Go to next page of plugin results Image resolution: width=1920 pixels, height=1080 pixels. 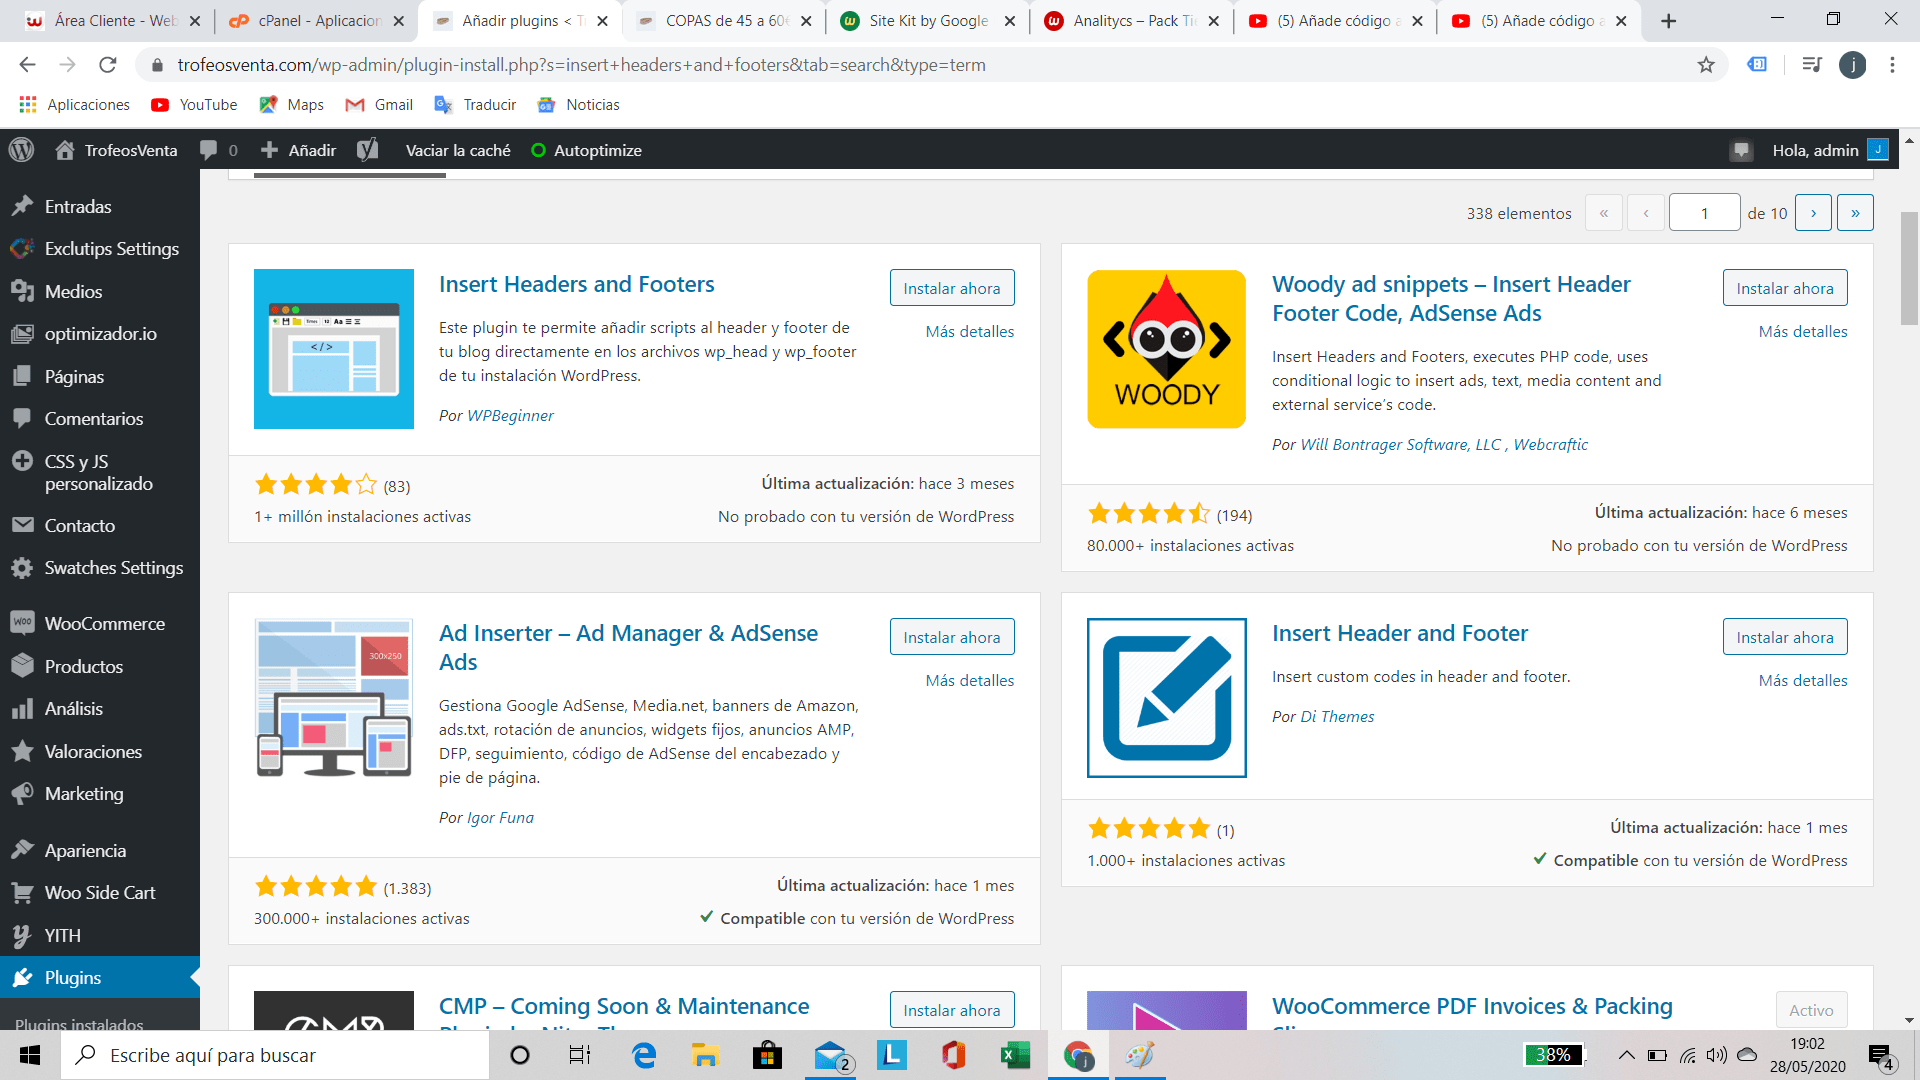[1813, 213]
